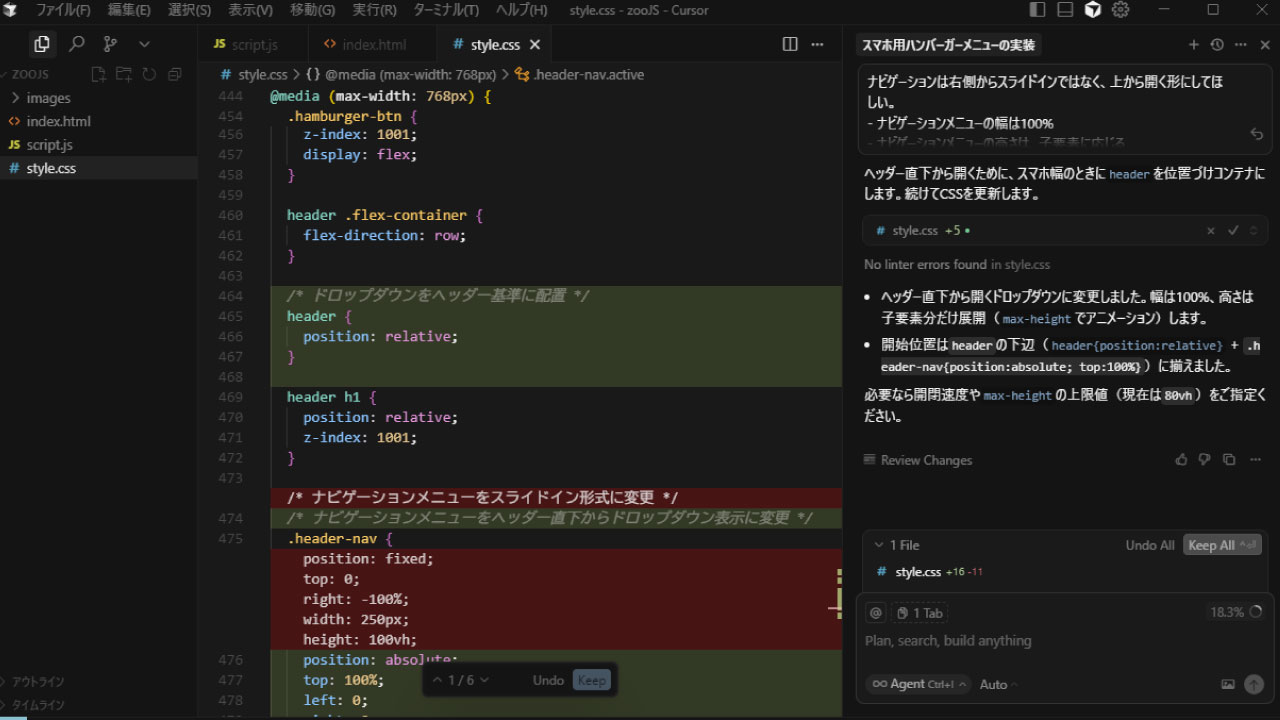This screenshot has width=1280, height=720.
Task: Open the 表示(V) menu
Action: [250, 10]
